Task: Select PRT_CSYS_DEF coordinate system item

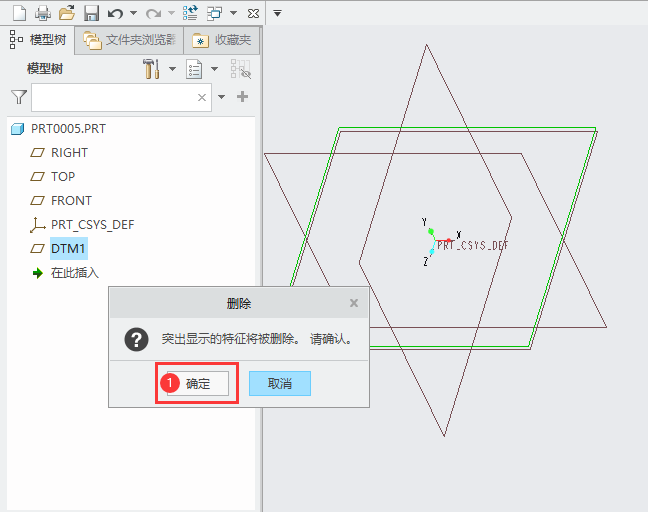Action: 93,225
